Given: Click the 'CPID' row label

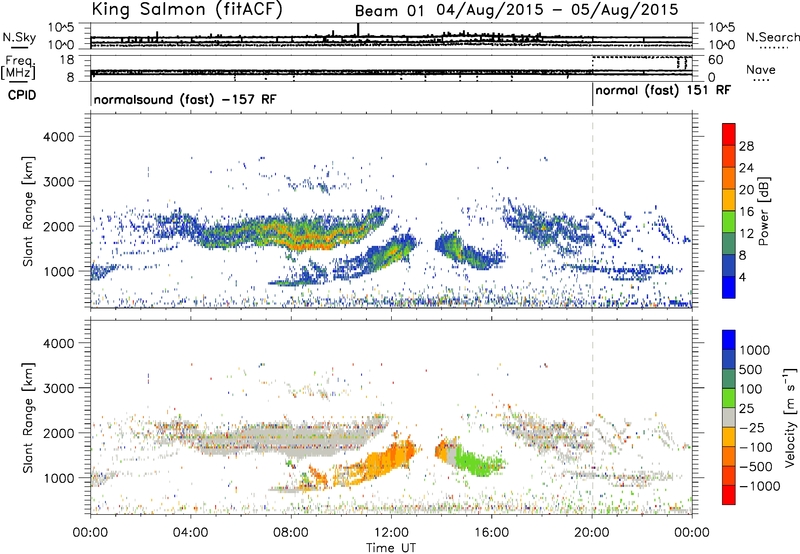Looking at the screenshot, I should tap(22, 95).
